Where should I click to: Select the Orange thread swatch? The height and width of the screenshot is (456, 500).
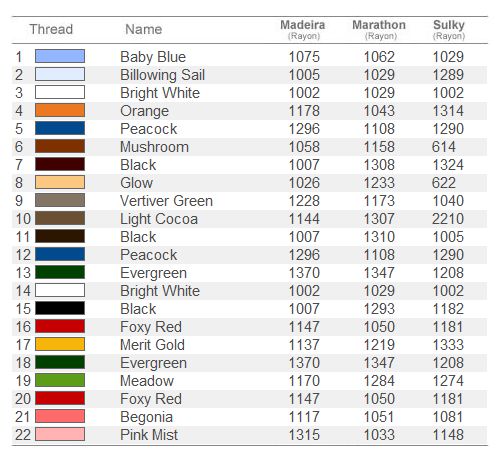click(60, 110)
